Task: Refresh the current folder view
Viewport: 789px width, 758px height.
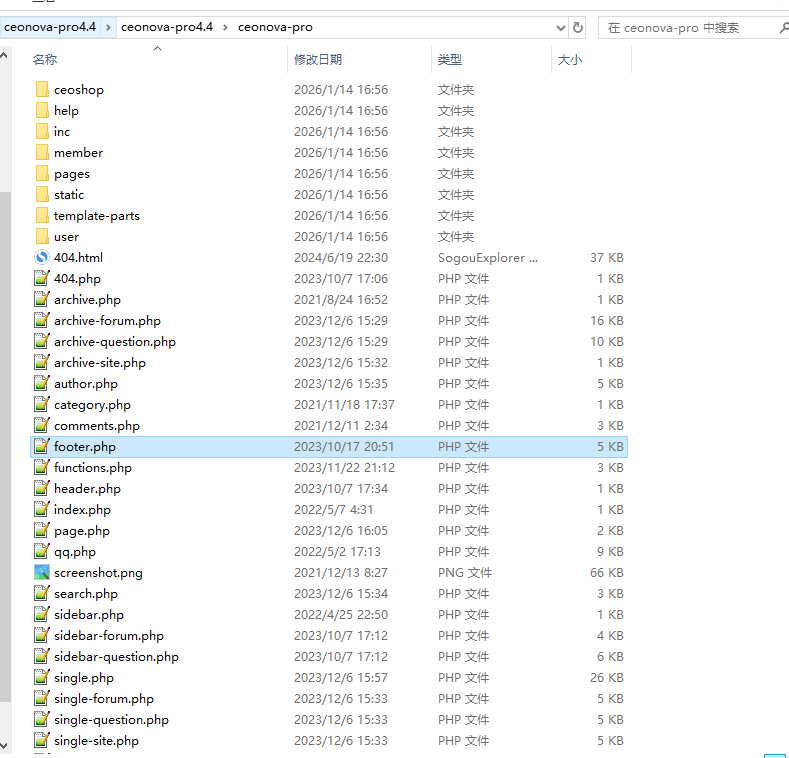Action: coord(578,27)
